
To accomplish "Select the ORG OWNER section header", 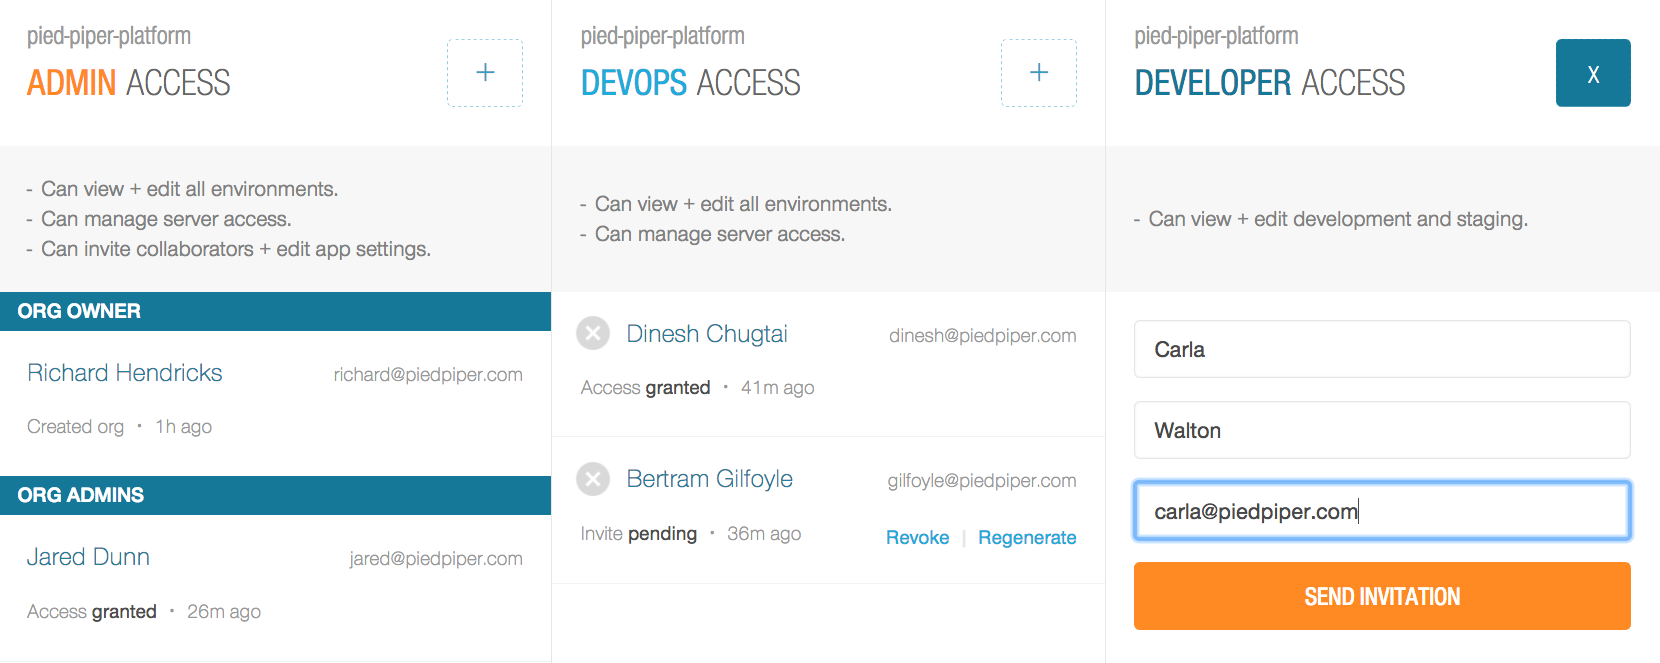I will tap(275, 311).
